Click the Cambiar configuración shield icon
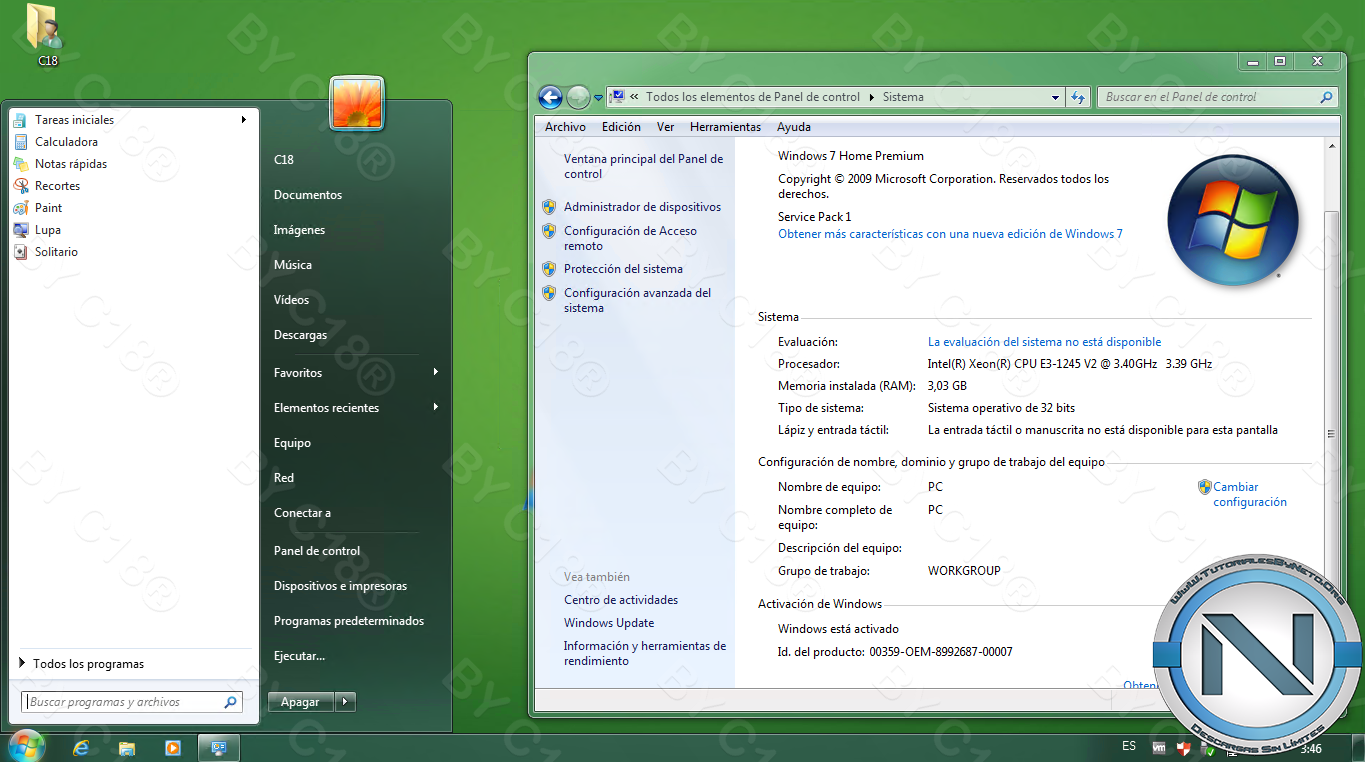1365x762 pixels. tap(1204, 487)
